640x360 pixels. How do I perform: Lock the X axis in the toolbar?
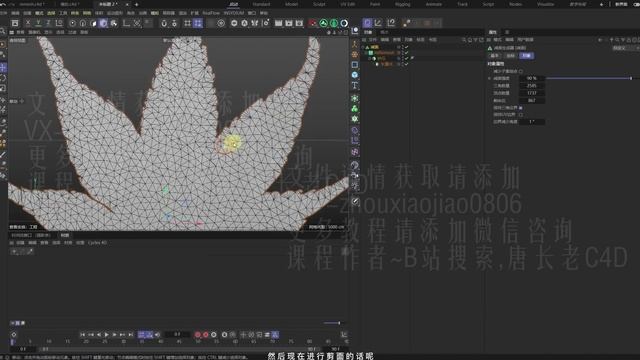click(28, 23)
